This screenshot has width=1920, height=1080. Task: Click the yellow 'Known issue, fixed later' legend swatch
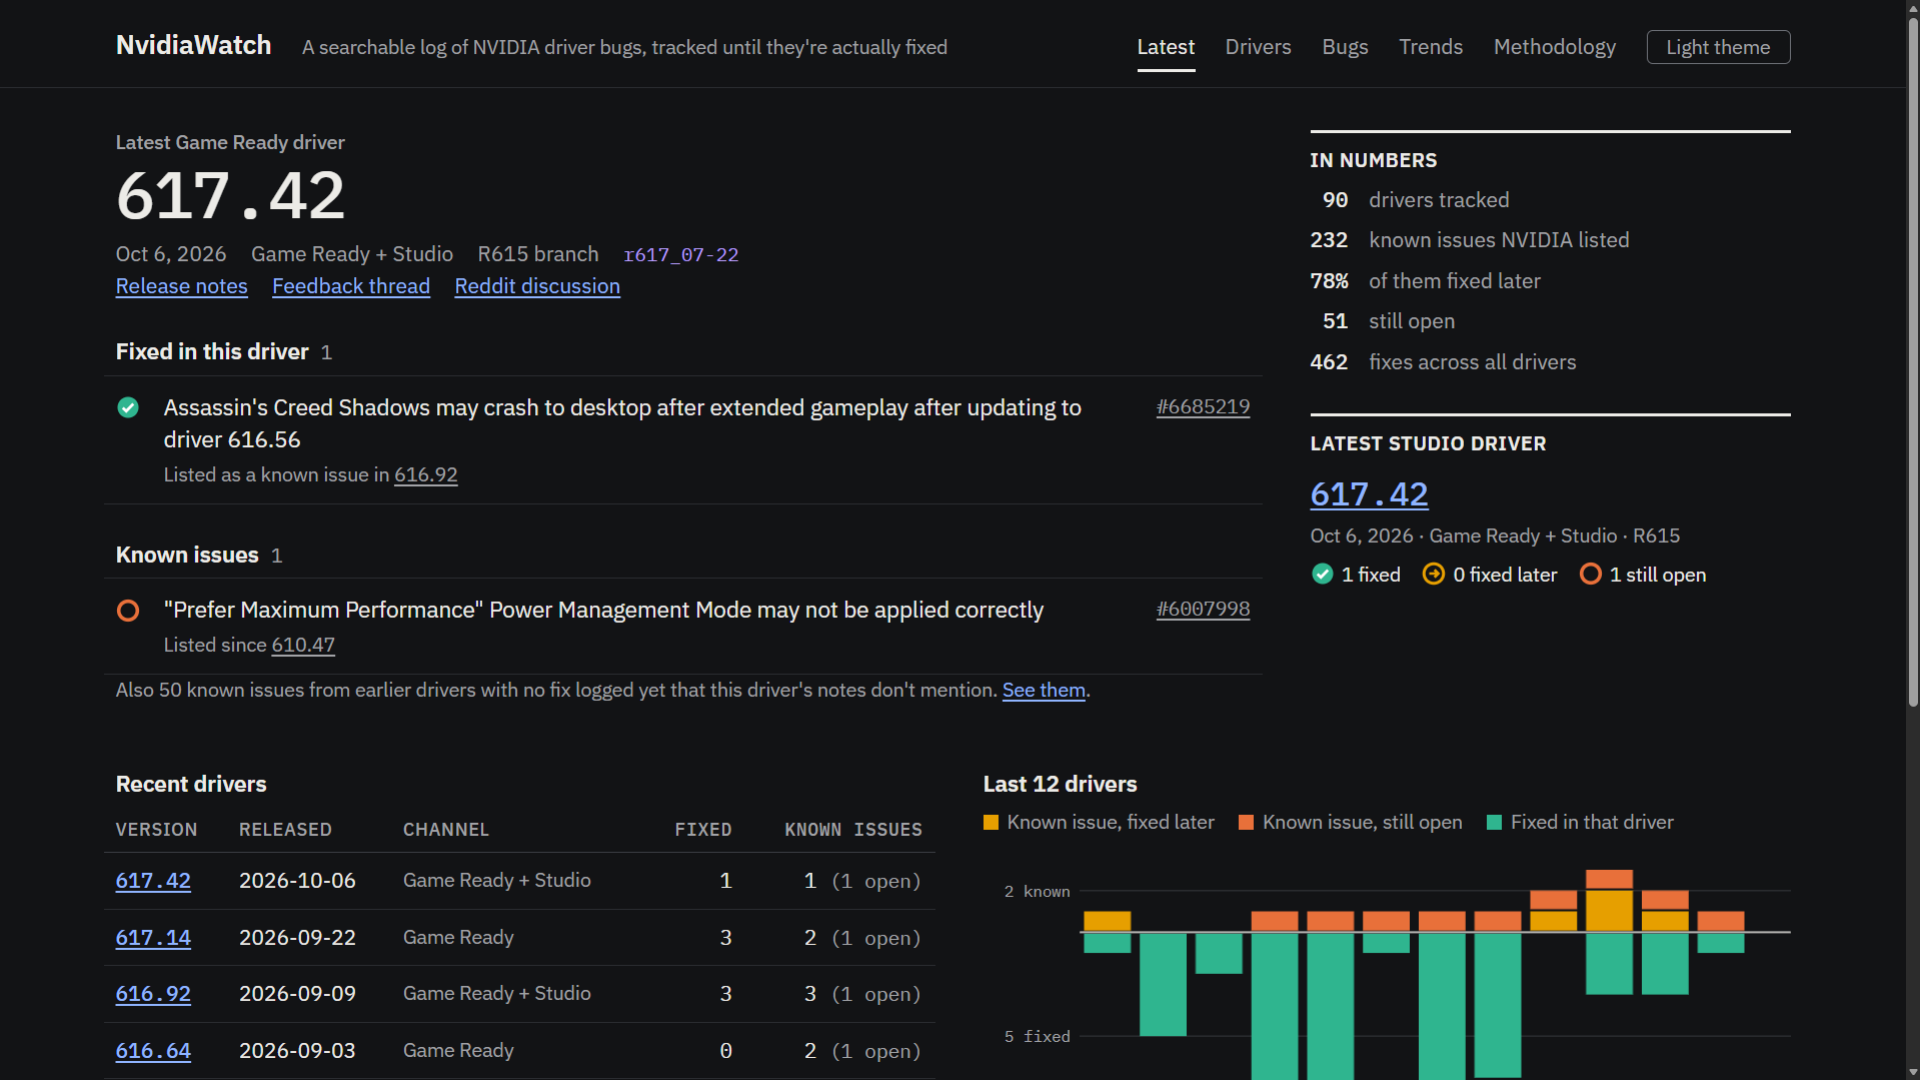click(991, 822)
